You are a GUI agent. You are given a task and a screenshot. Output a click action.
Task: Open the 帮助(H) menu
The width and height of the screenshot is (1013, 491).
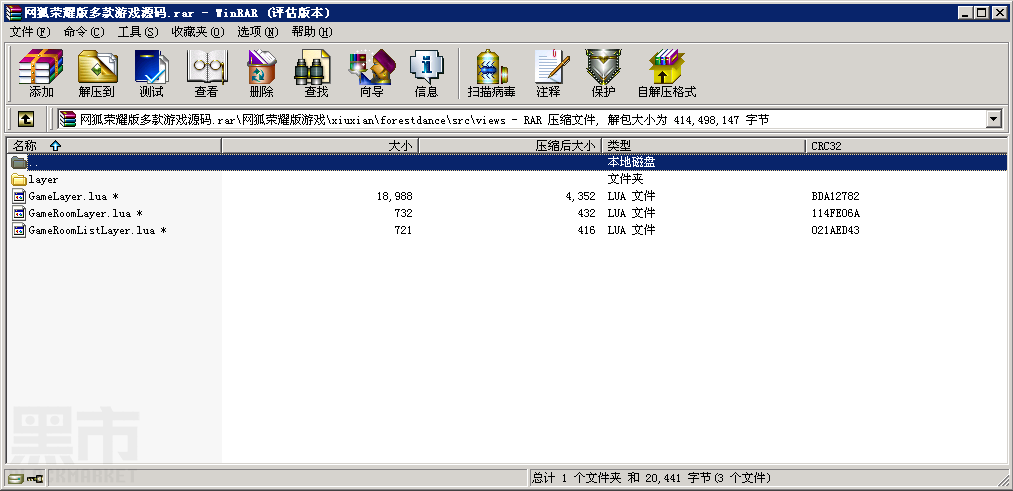[312, 32]
